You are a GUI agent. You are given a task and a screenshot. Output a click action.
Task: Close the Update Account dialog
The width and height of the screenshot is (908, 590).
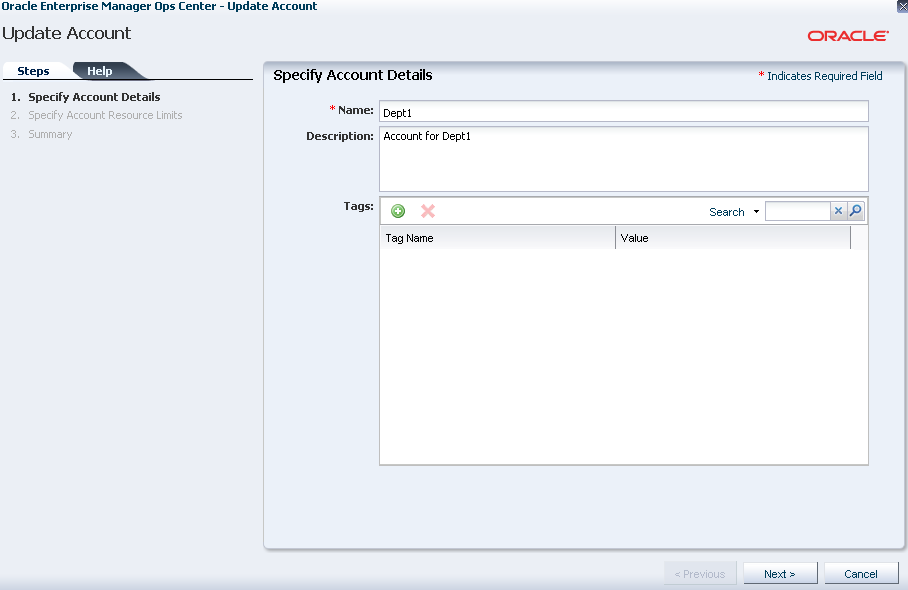pos(902,6)
